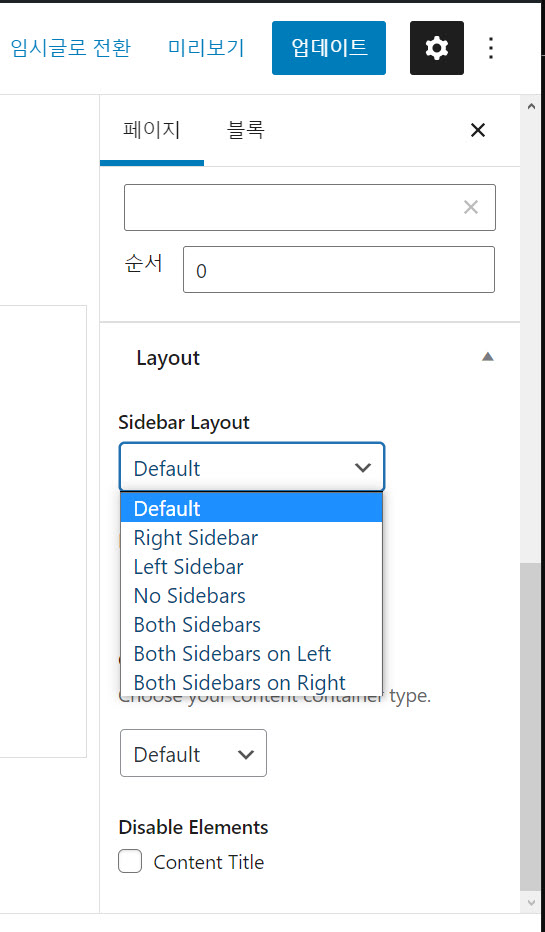Open the Sidebar Layout dropdown
This screenshot has height=932, width=545.
(x=252, y=468)
